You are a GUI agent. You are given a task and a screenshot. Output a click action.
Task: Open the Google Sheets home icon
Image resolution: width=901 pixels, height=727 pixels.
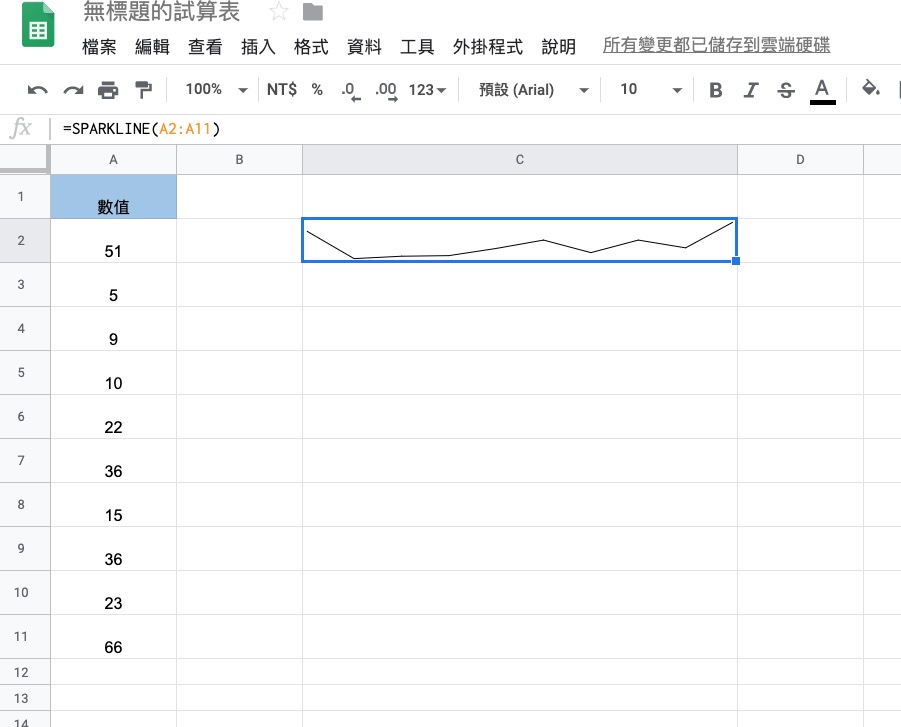(x=38, y=25)
